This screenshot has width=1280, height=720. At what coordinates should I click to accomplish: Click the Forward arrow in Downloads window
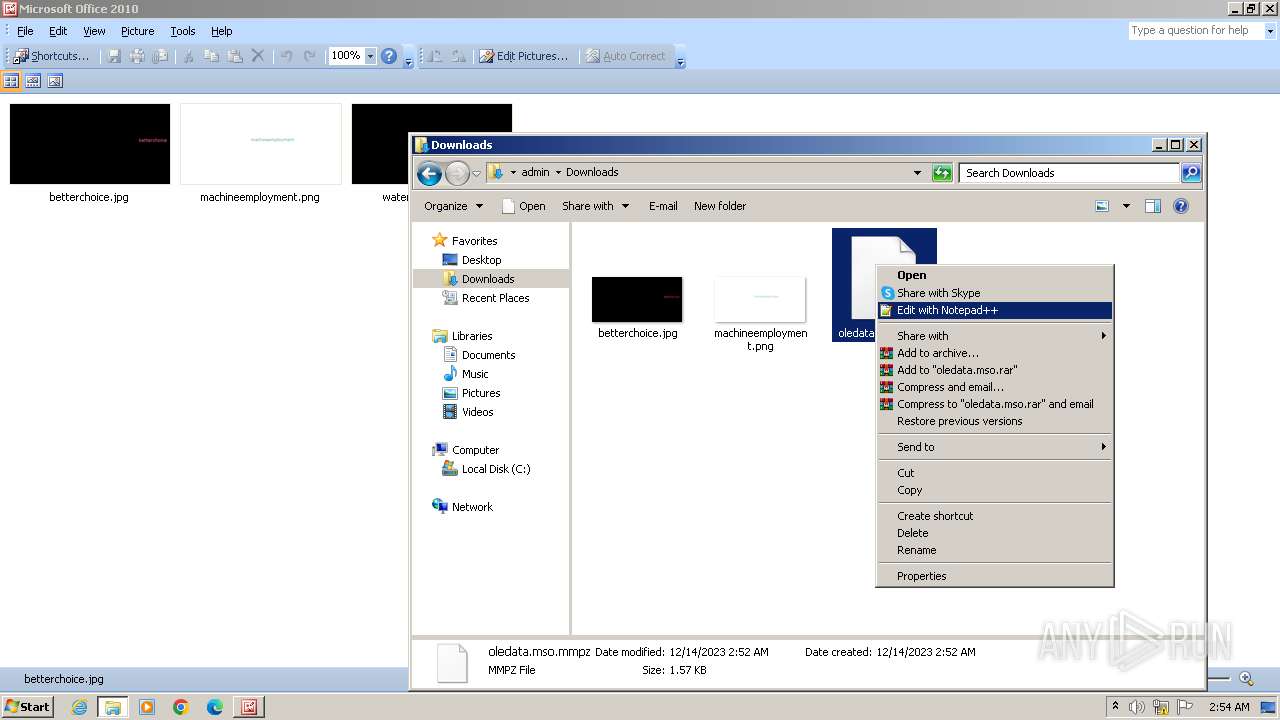pos(457,174)
